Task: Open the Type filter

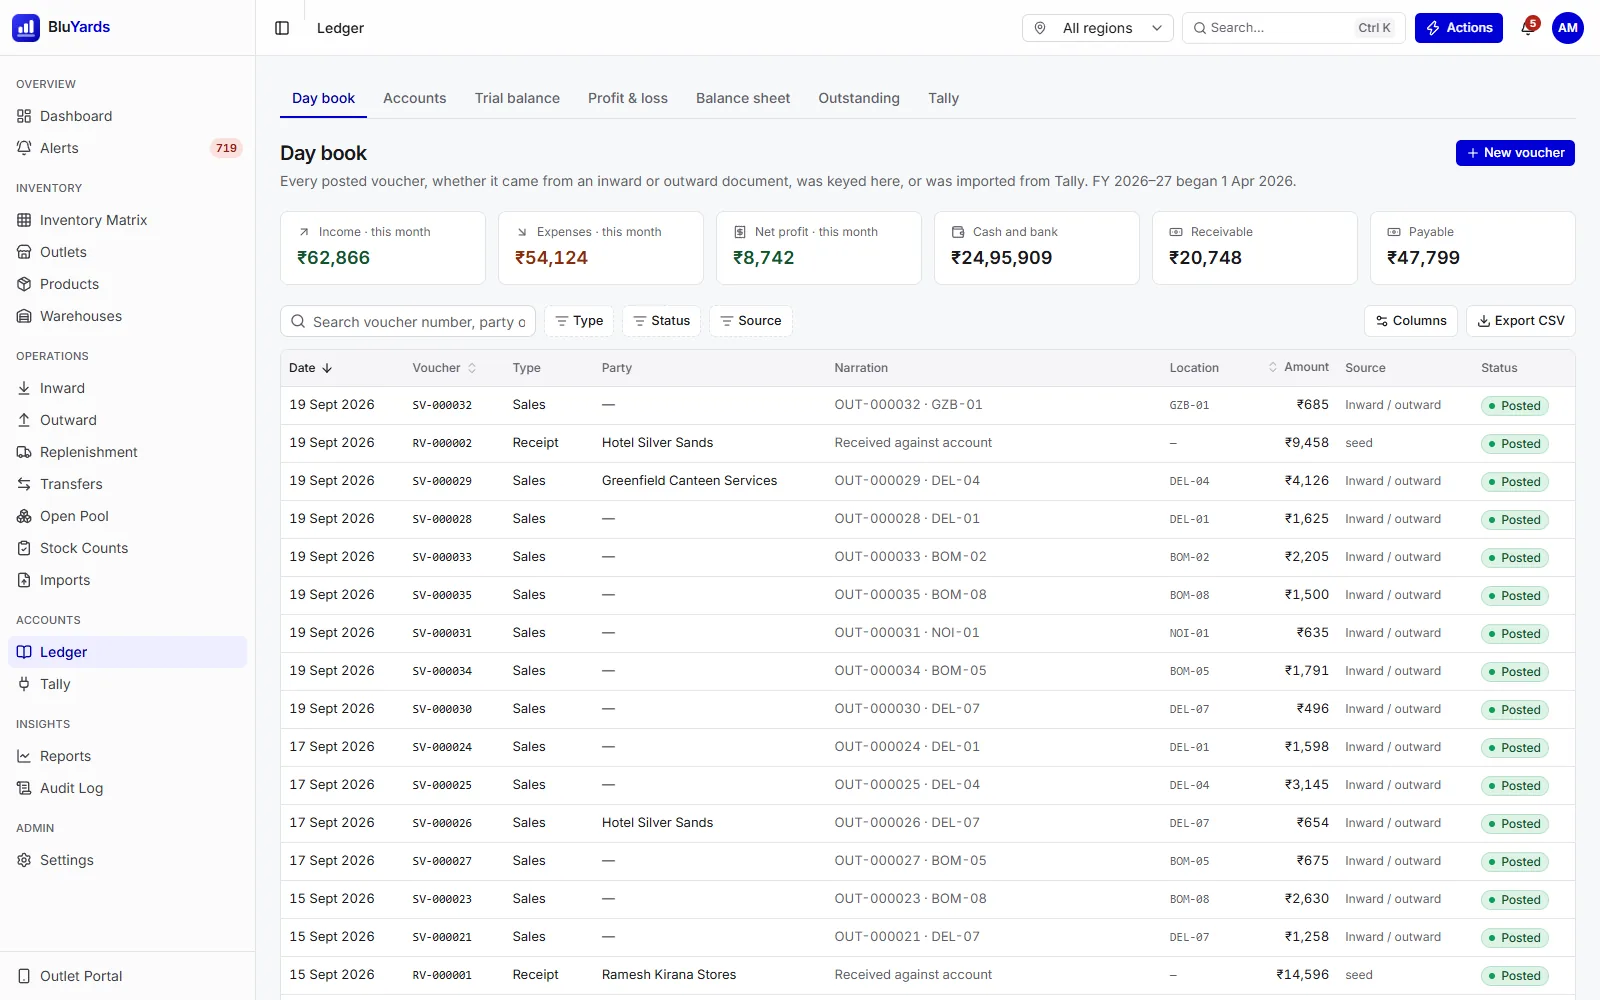Action: (579, 321)
